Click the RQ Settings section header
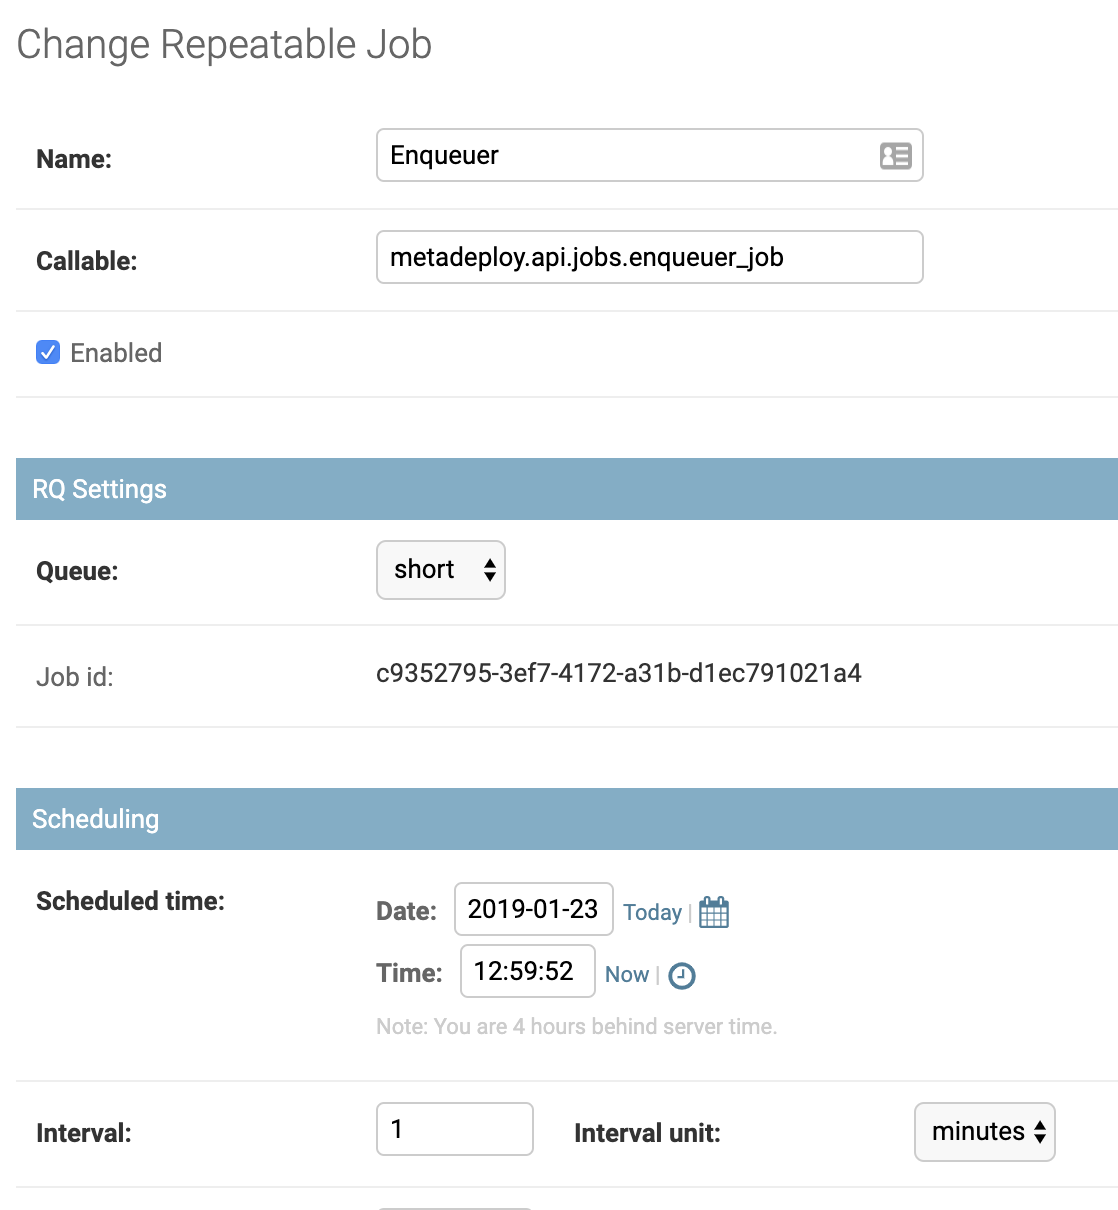Image resolution: width=1118 pixels, height=1210 pixels. [x=99, y=489]
